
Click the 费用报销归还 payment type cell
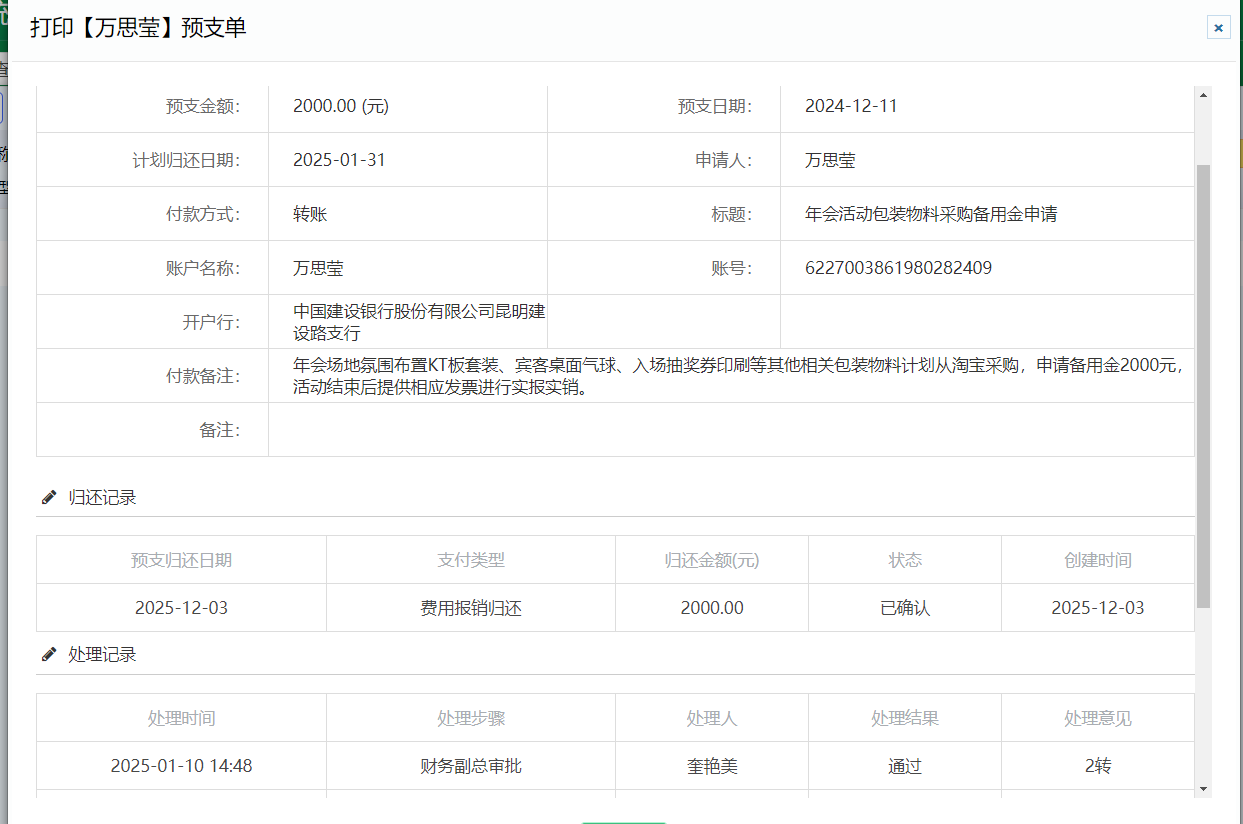[x=471, y=608]
